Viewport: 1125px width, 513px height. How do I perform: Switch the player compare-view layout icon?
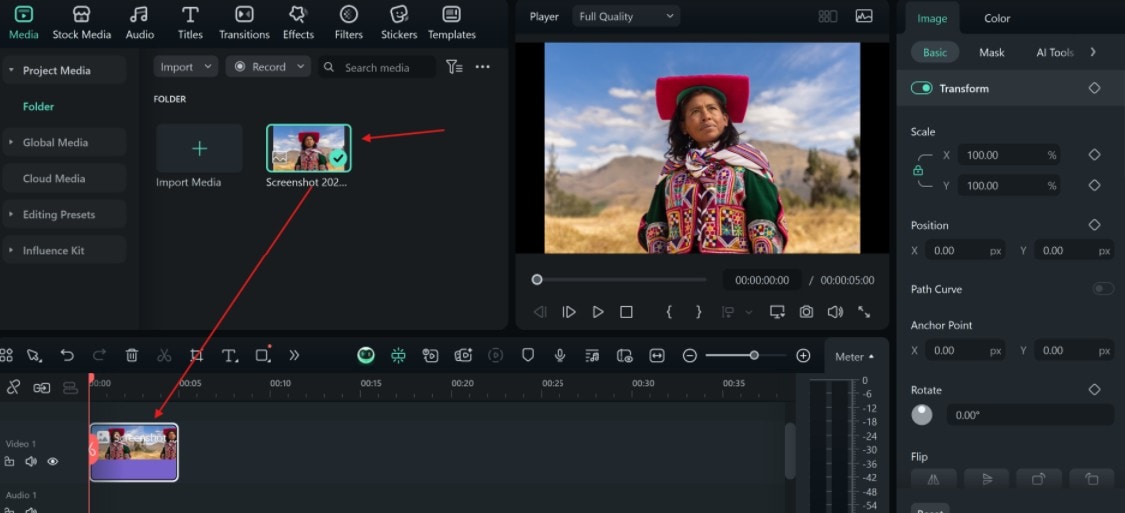pos(828,17)
